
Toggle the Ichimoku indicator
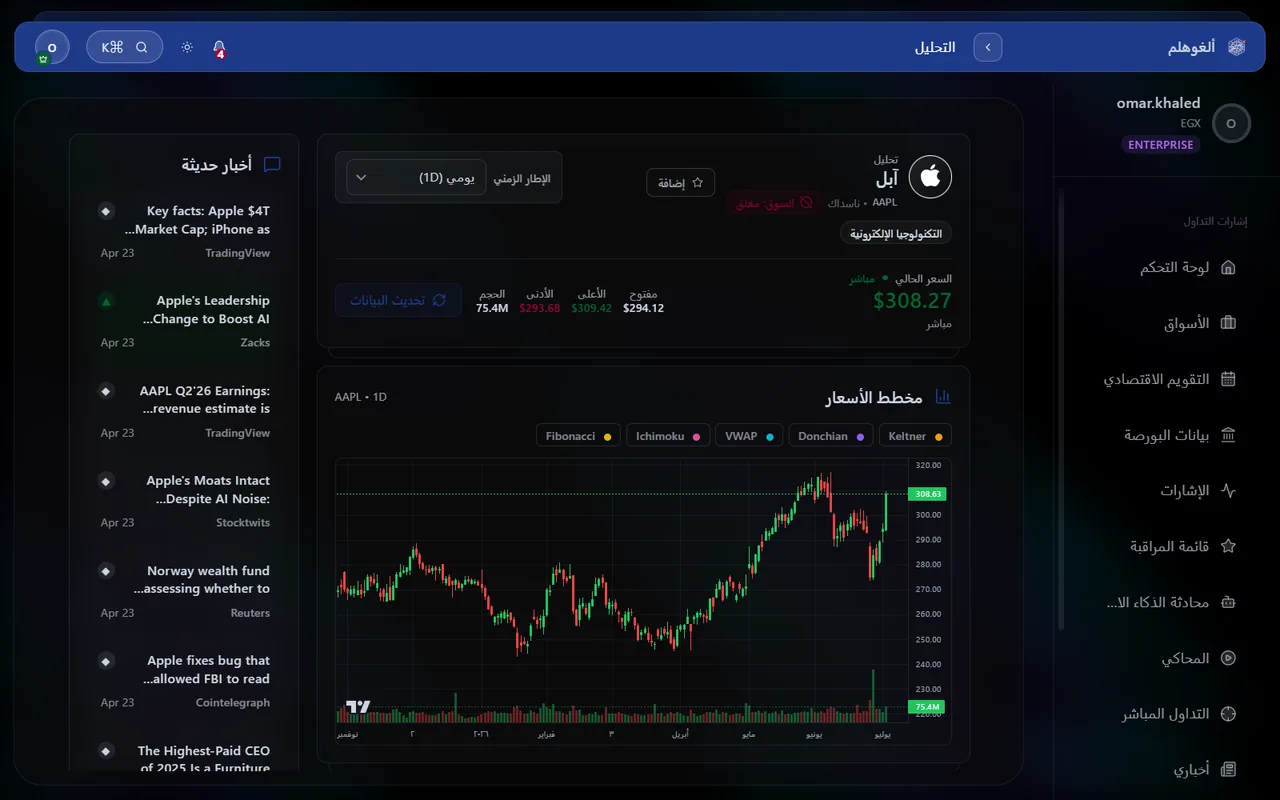click(668, 436)
